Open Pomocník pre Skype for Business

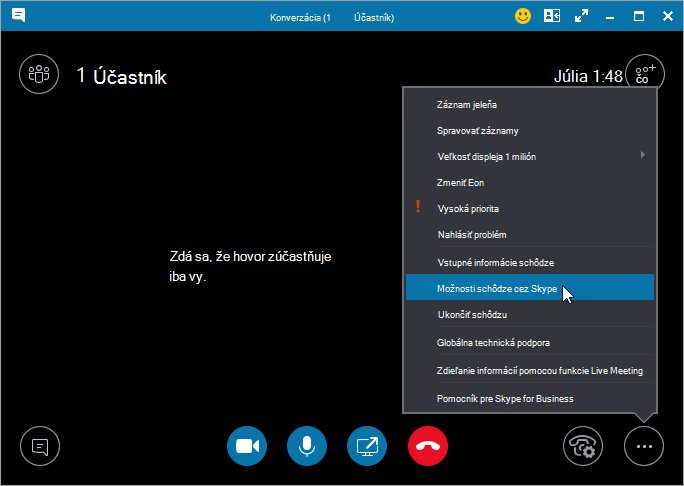[530, 399]
